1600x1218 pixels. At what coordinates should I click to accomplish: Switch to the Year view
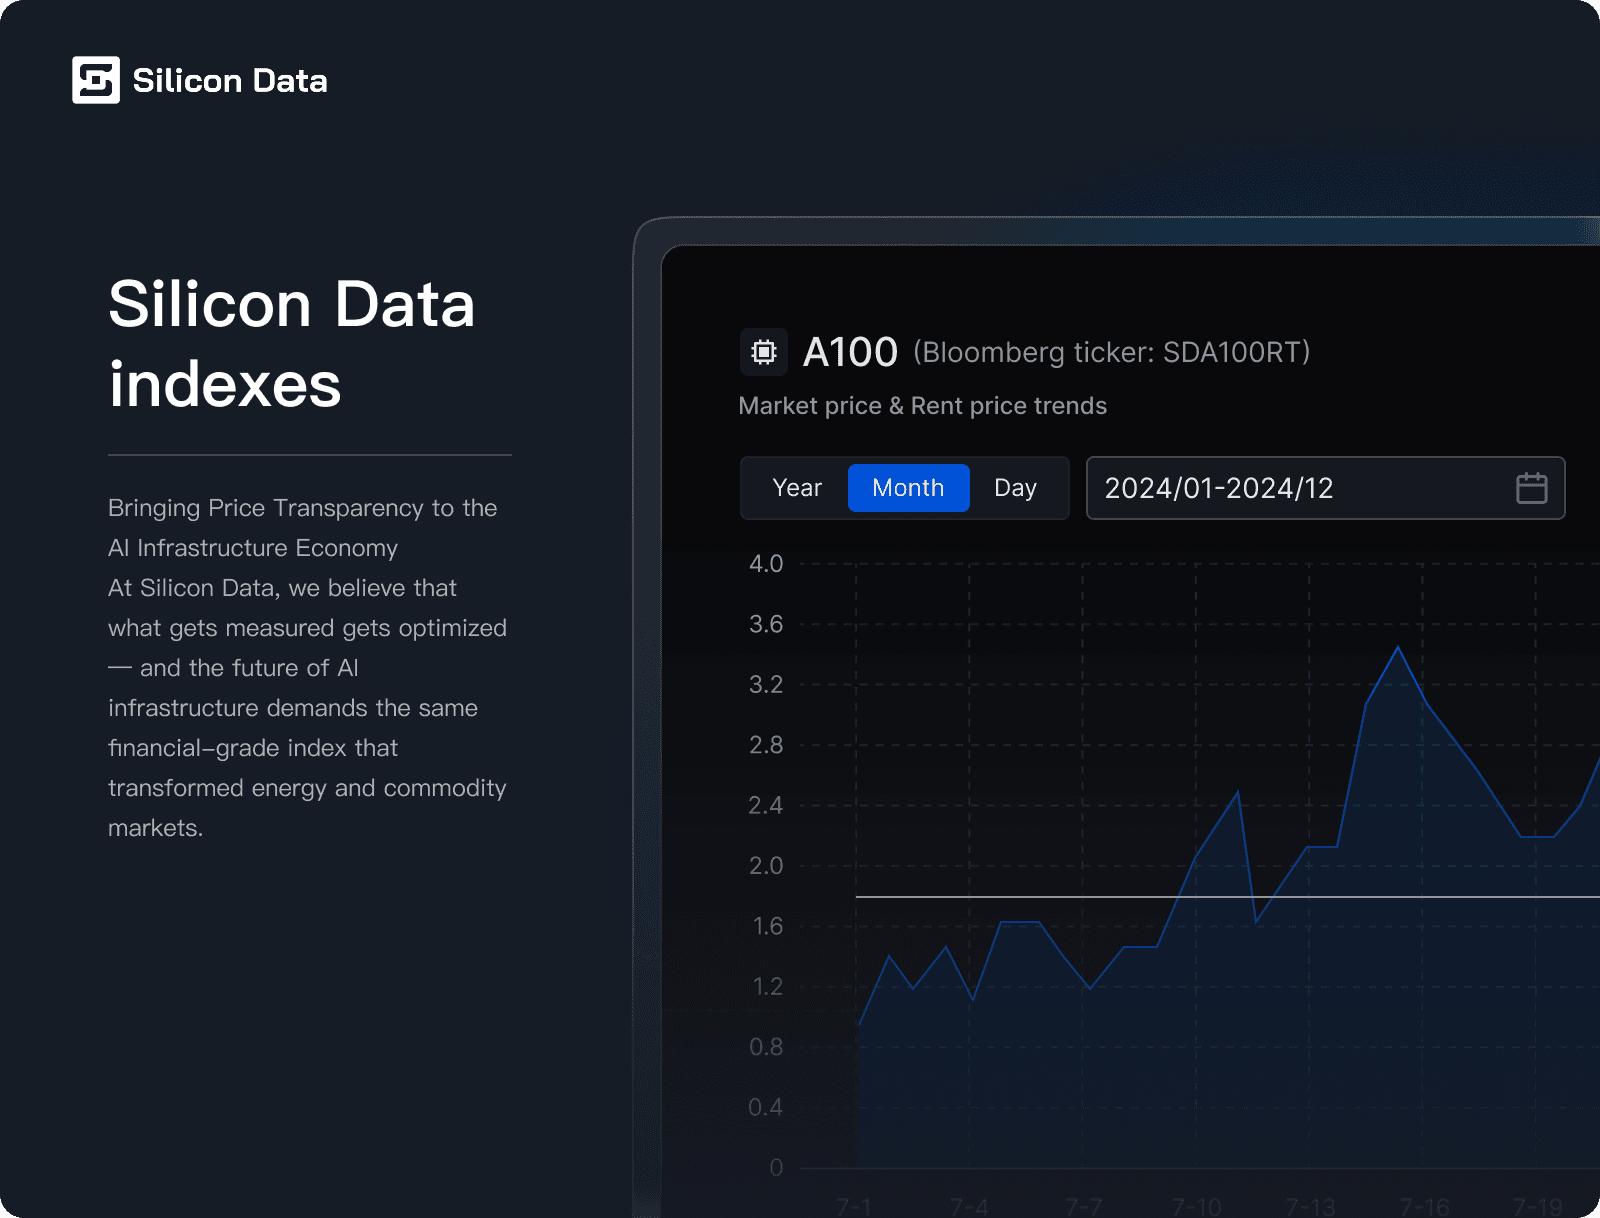pyautogui.click(x=797, y=488)
